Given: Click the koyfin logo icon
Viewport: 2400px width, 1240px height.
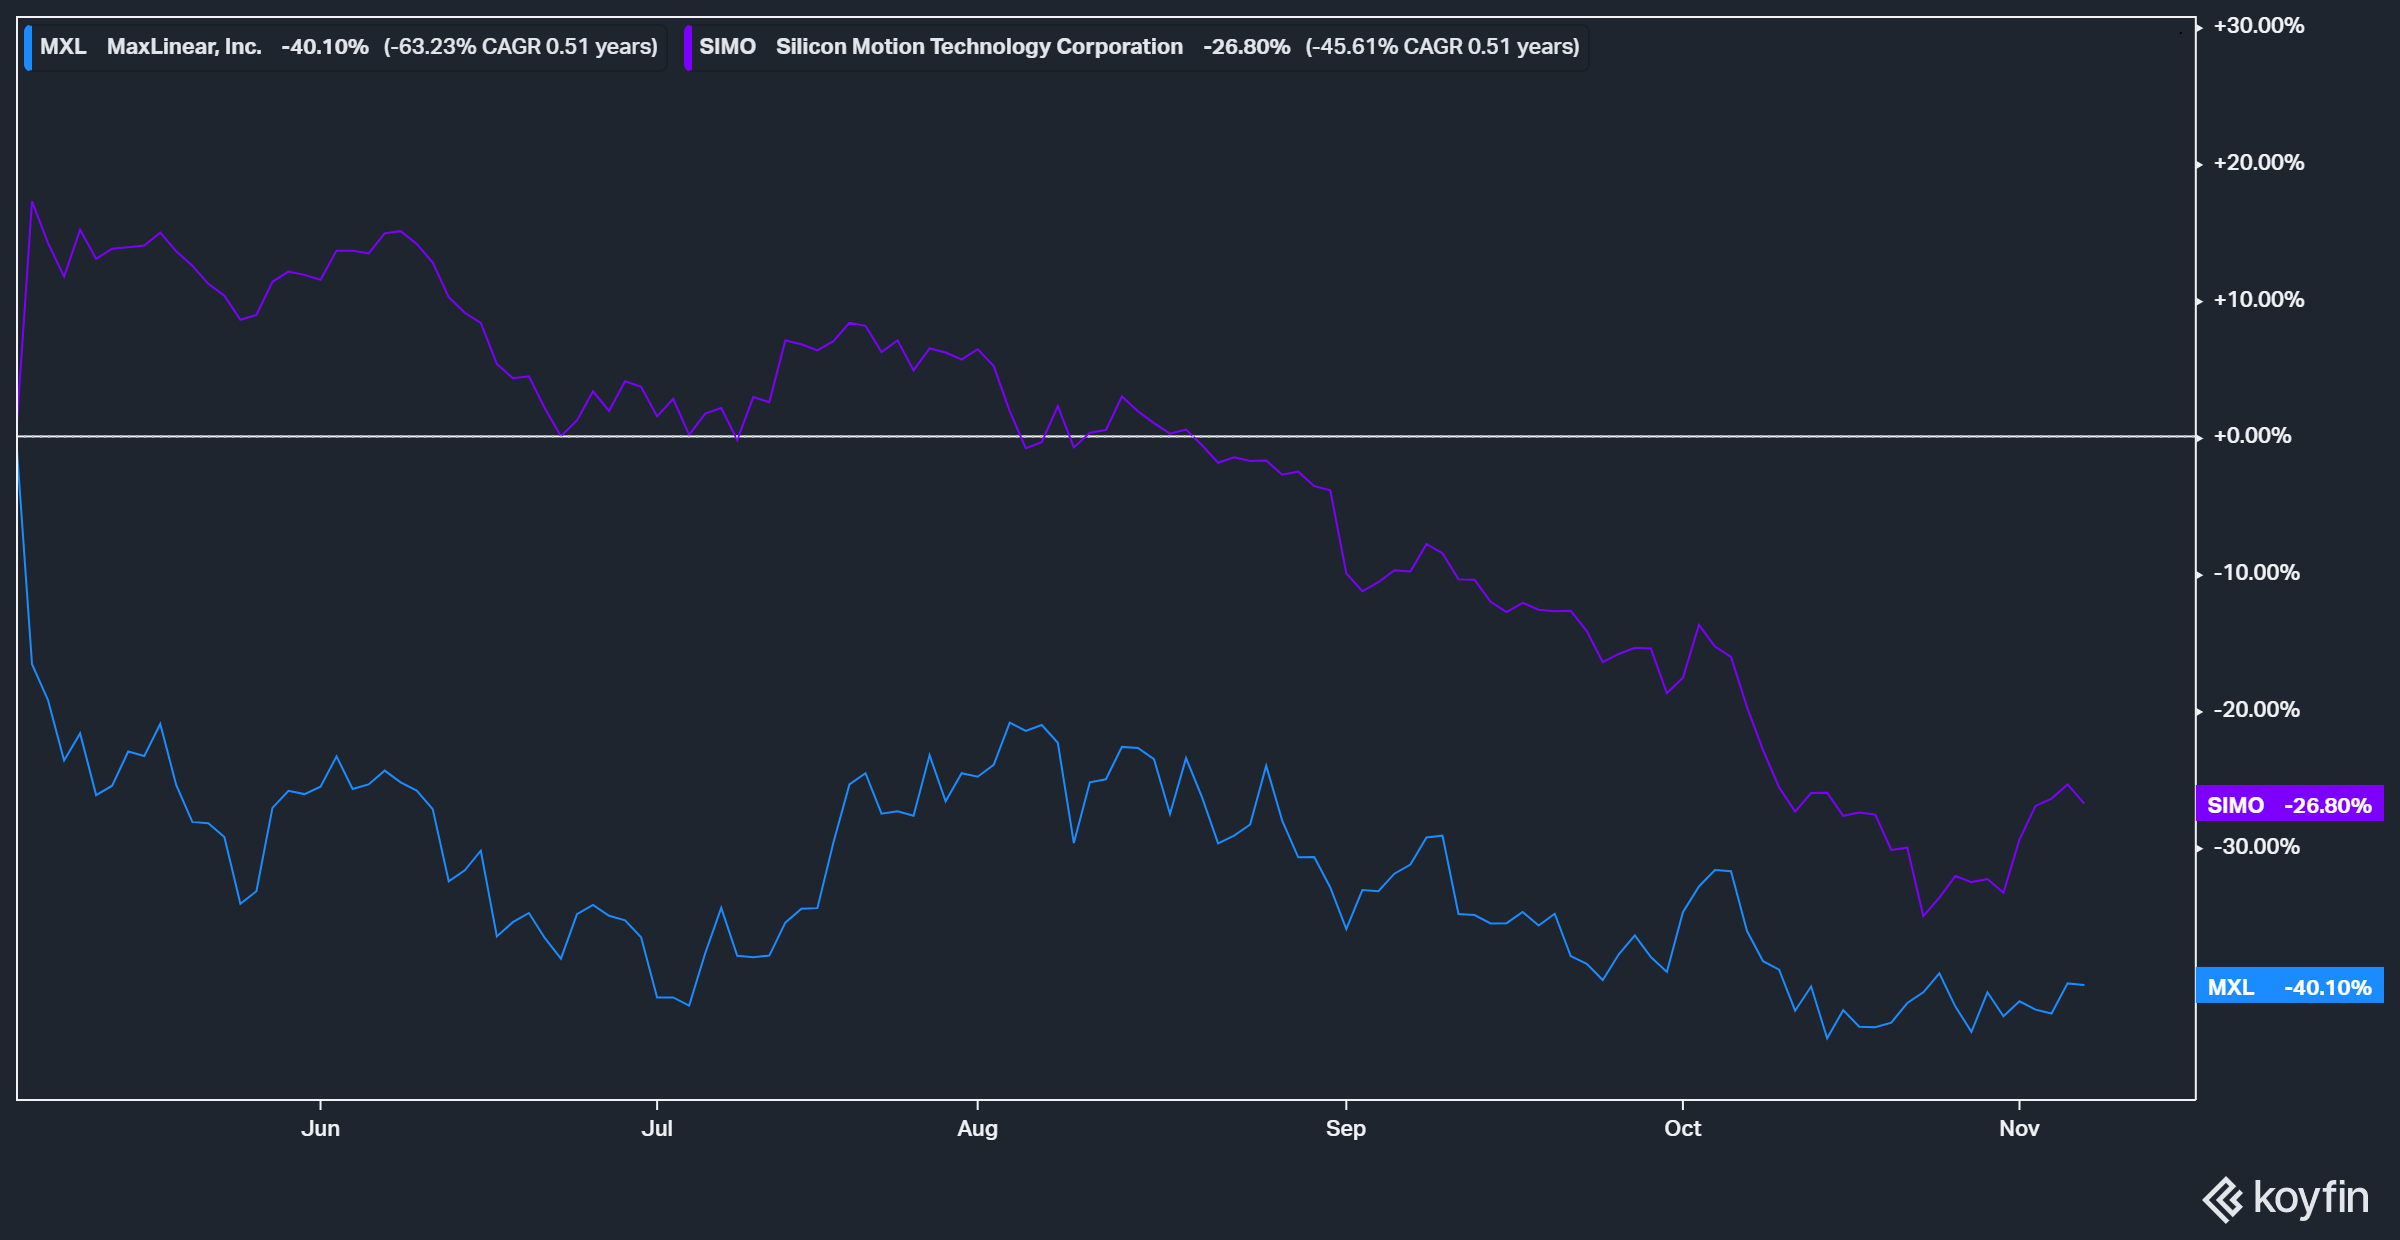Looking at the screenshot, I should pos(2223,1200).
